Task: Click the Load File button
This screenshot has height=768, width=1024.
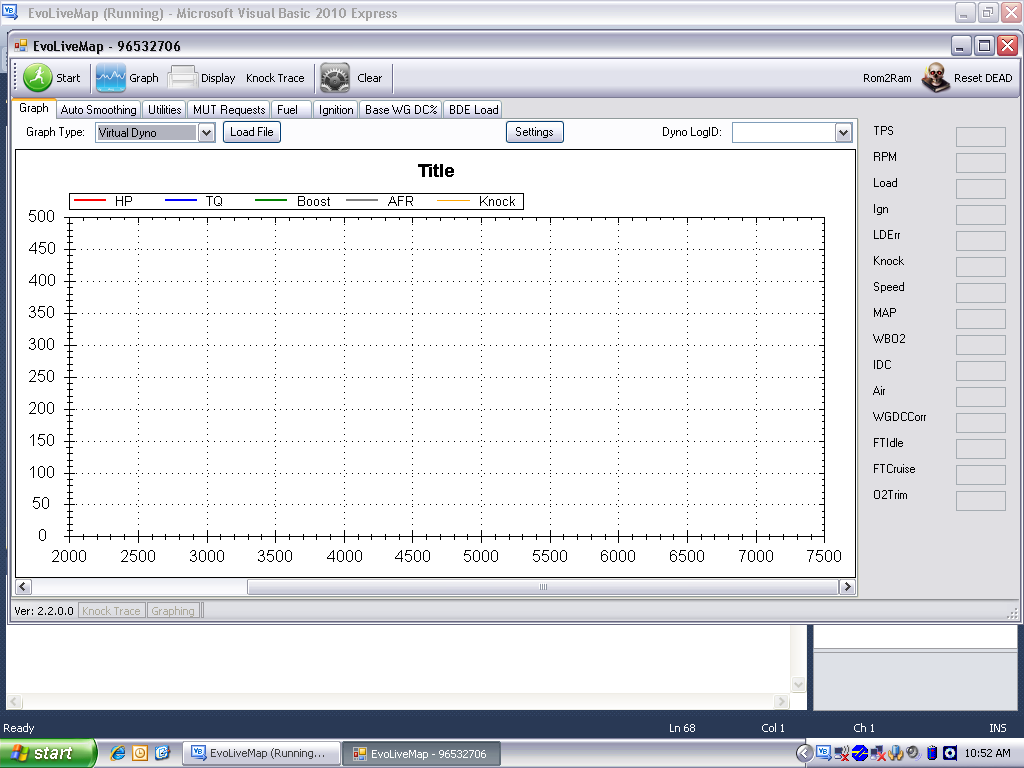Action: tap(251, 132)
